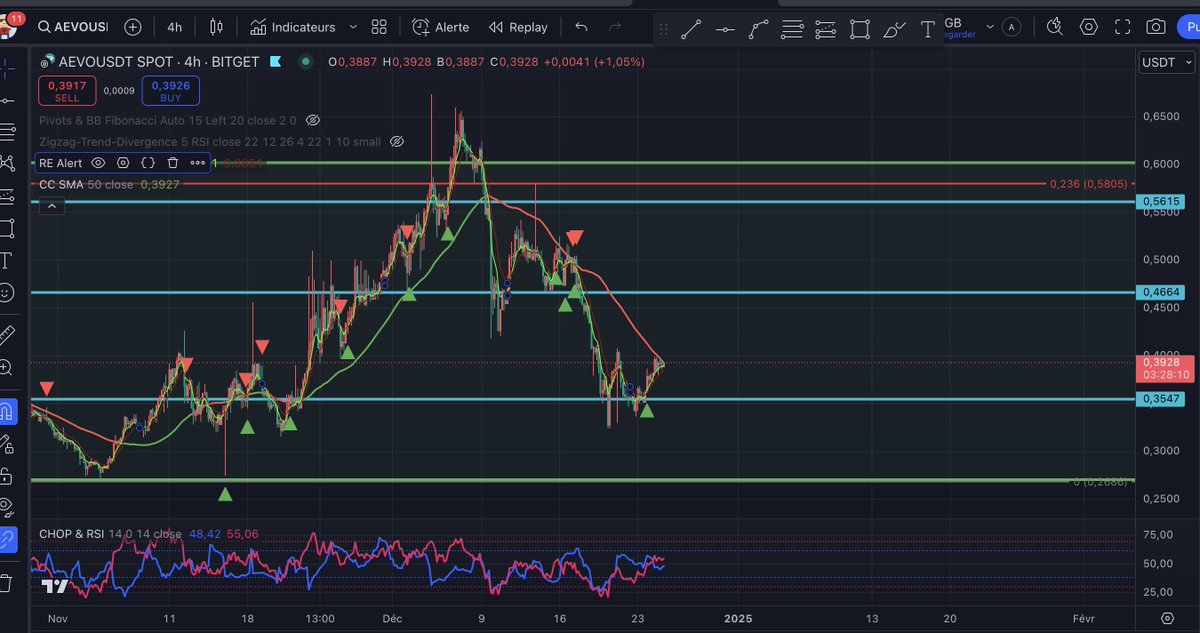This screenshot has height=633, width=1200.
Task: Open the AEVOUS symbol search
Action: pyautogui.click(x=73, y=27)
